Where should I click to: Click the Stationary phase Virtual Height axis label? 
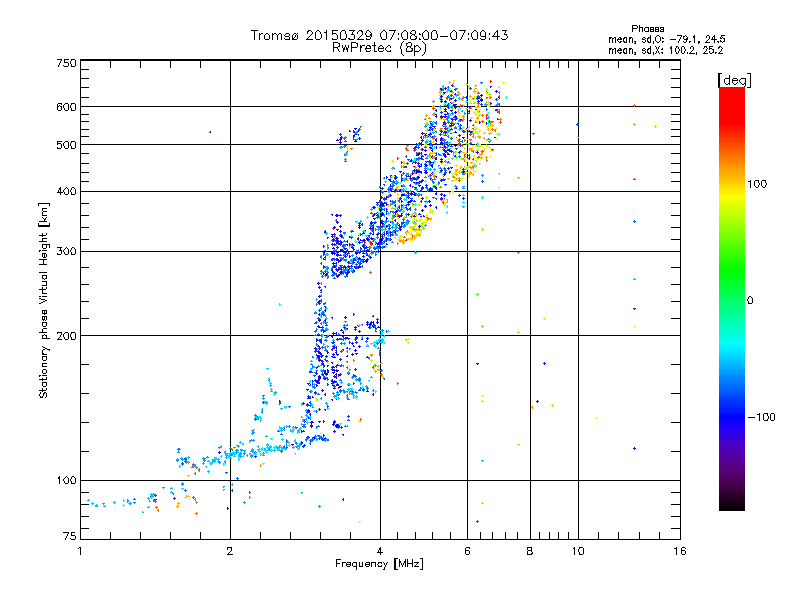[44, 300]
